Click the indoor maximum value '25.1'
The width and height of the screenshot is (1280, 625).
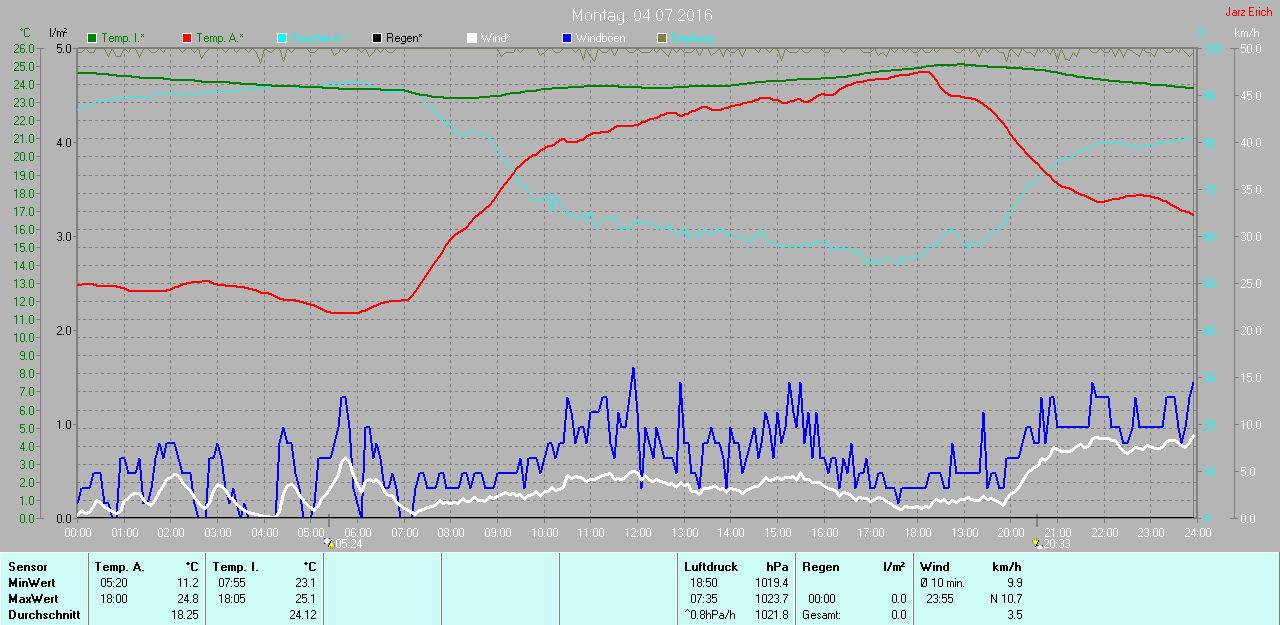tap(305, 599)
